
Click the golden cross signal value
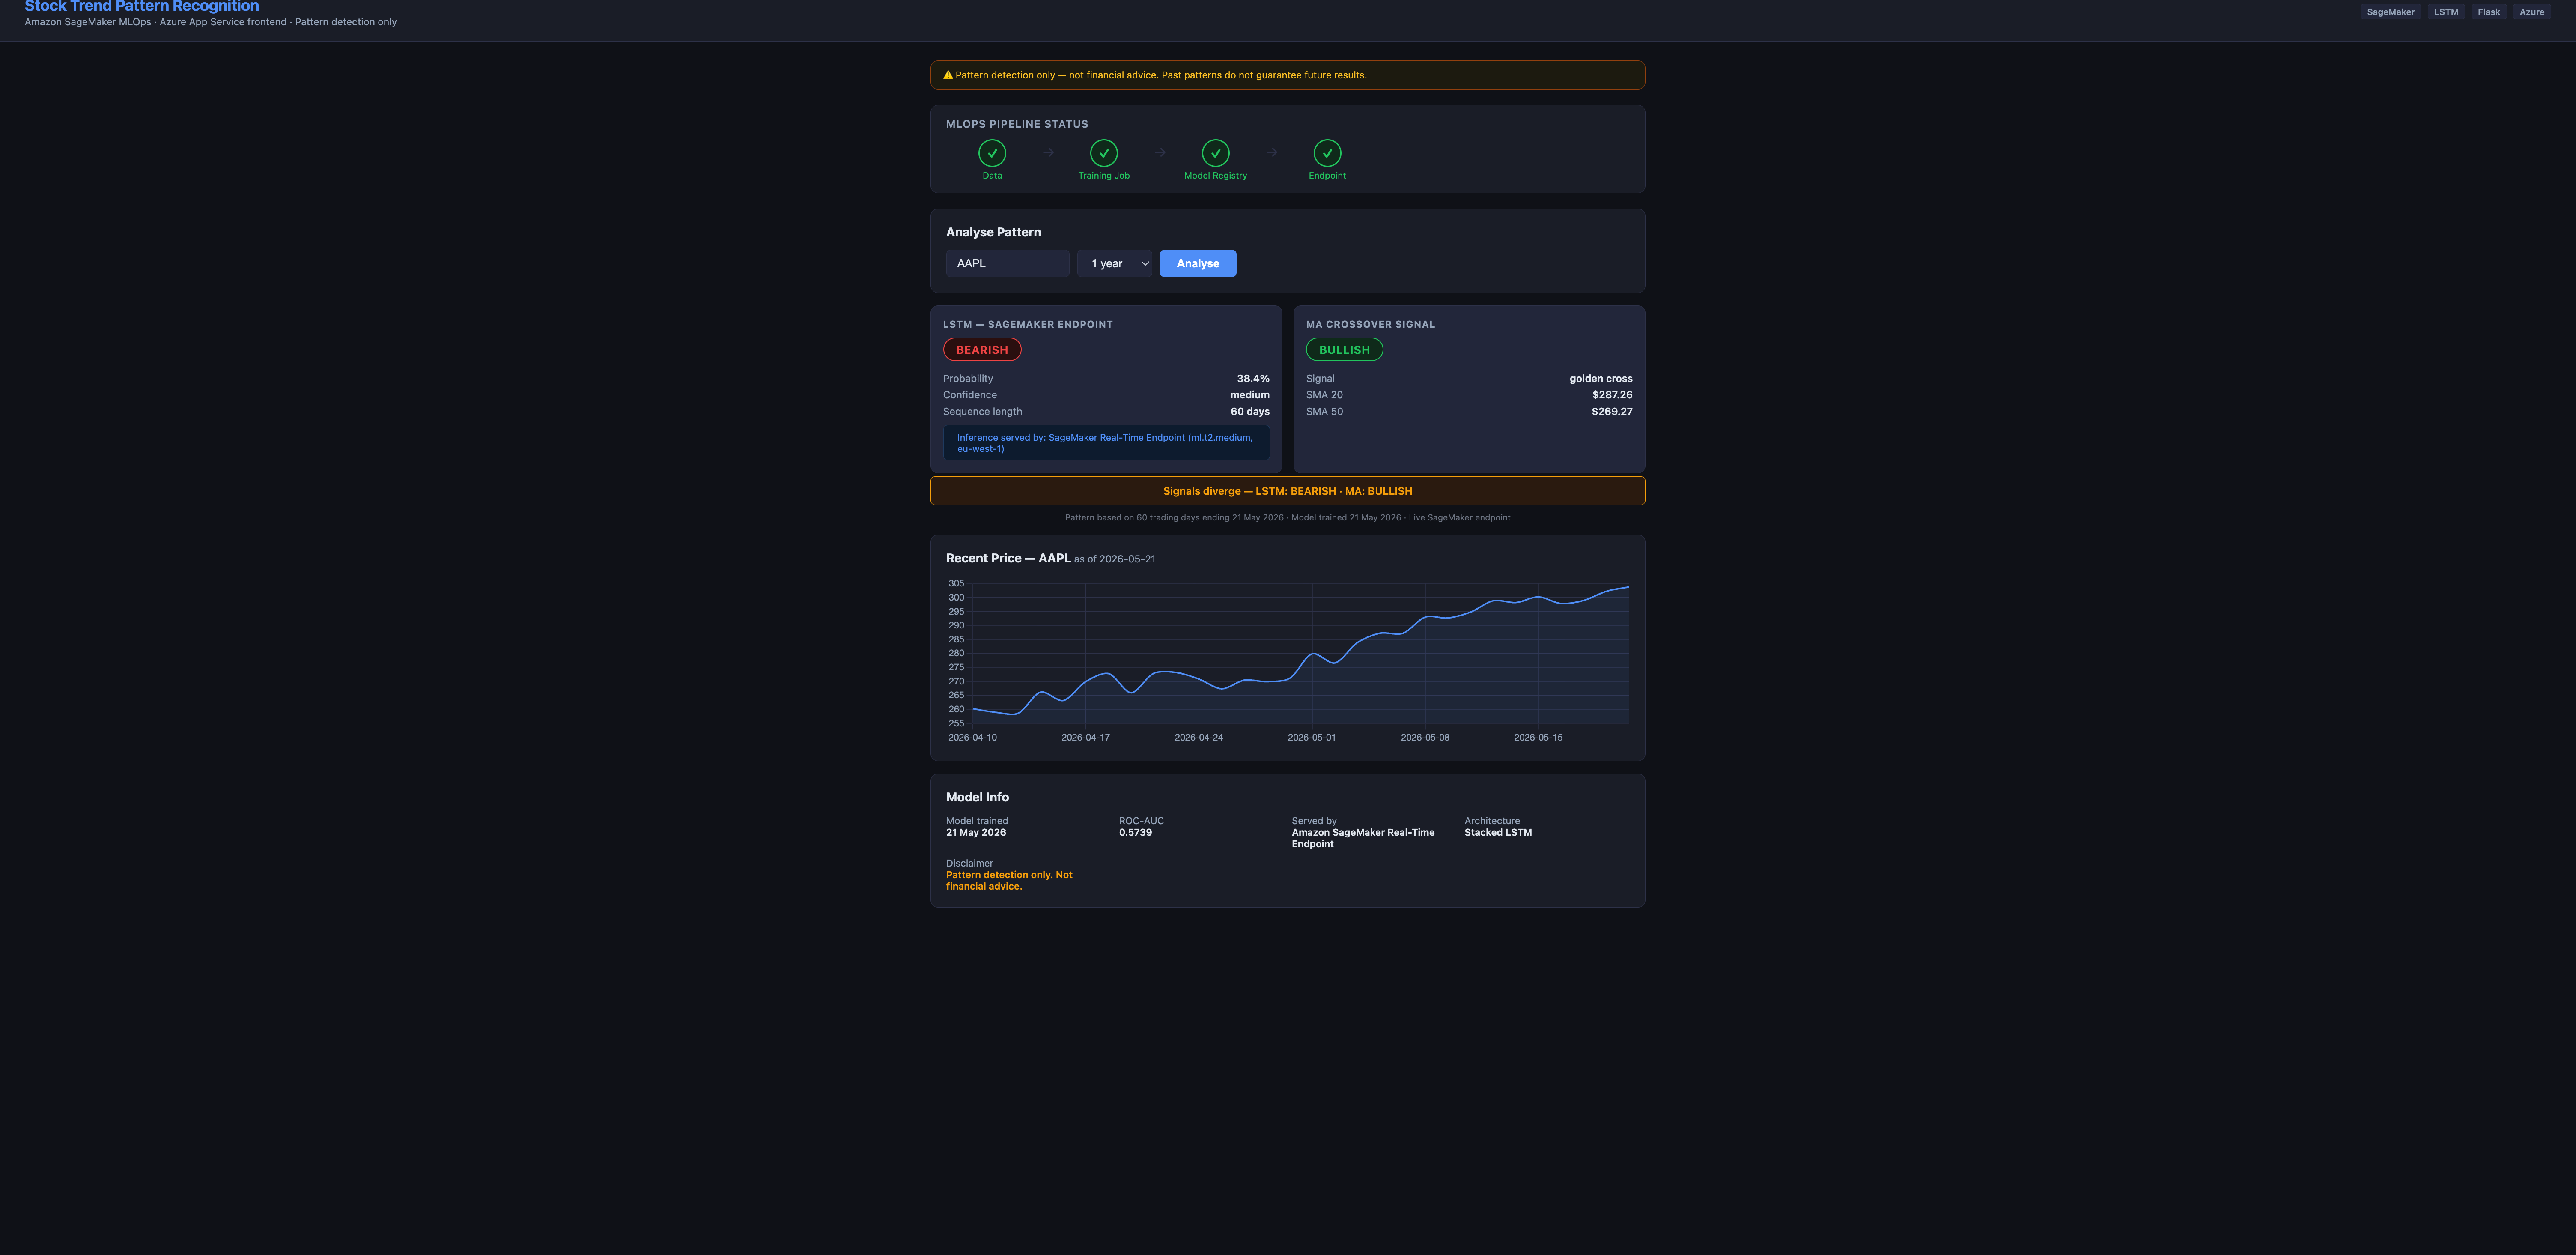1600,379
